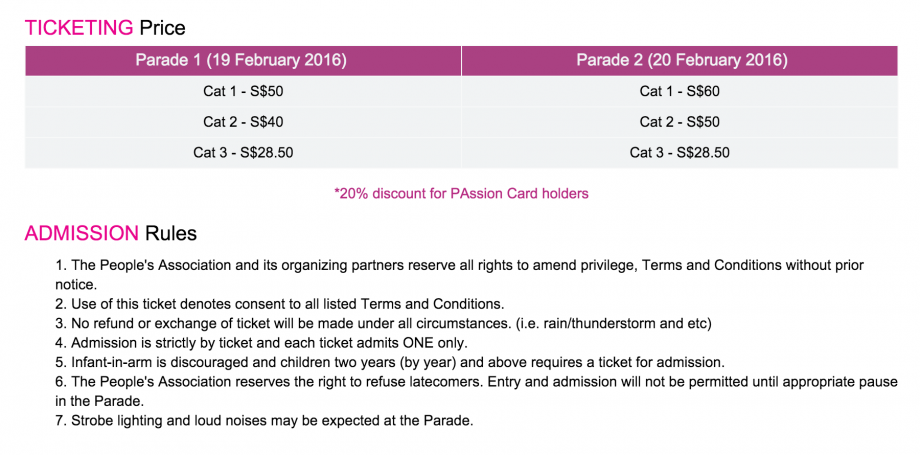Click the Parade 2 Cat 1 - S$60 cell
Image resolution: width=920 pixels, height=455 pixels.
coord(681,92)
